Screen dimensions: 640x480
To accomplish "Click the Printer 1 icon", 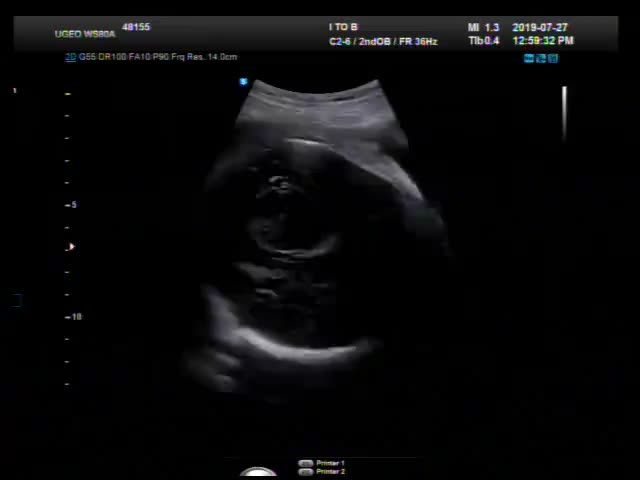I will 306,463.
